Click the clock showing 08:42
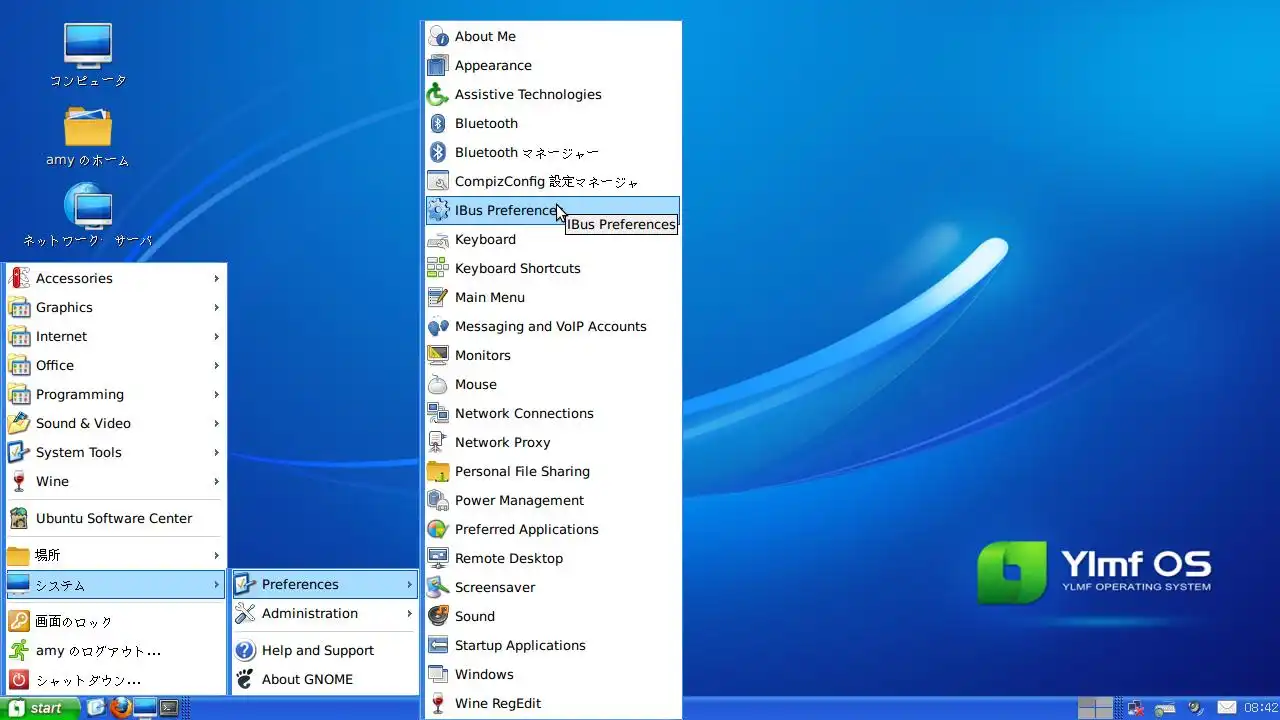This screenshot has height=720, width=1280. pyautogui.click(x=1261, y=708)
